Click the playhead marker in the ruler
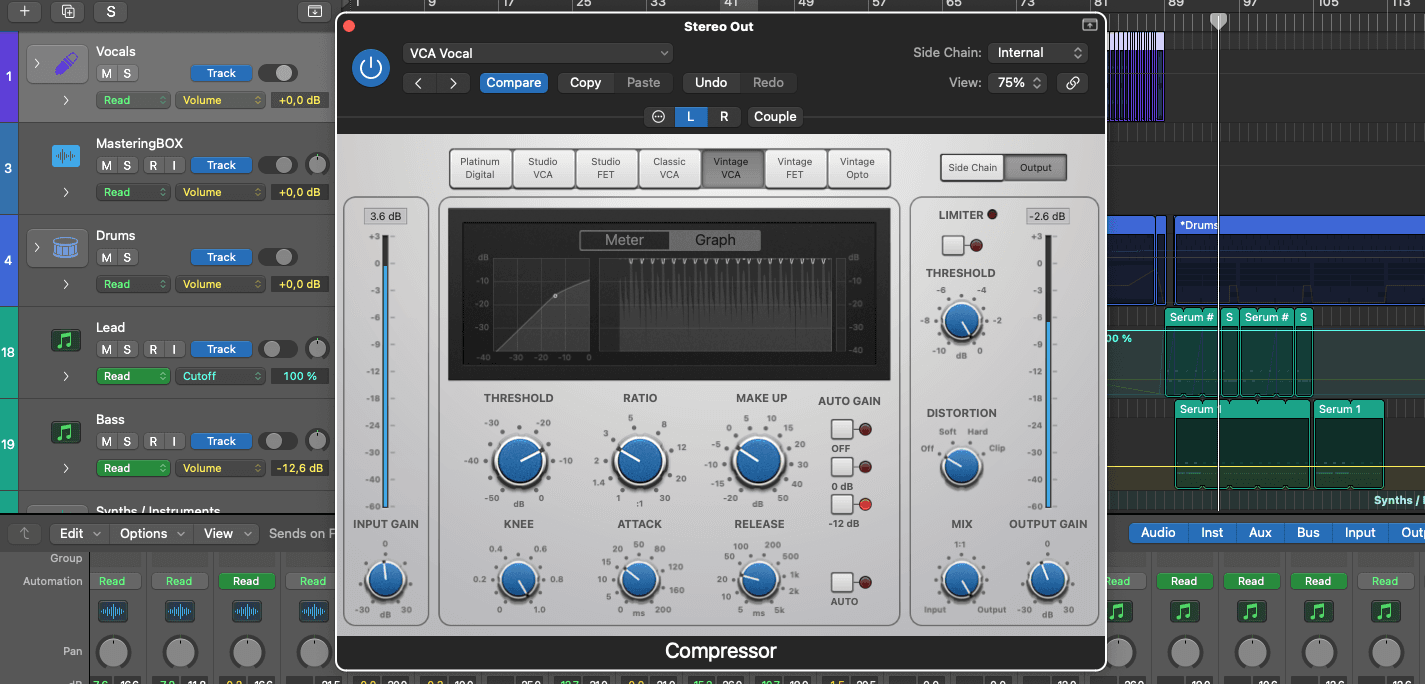Image resolution: width=1425 pixels, height=684 pixels. click(x=1217, y=21)
